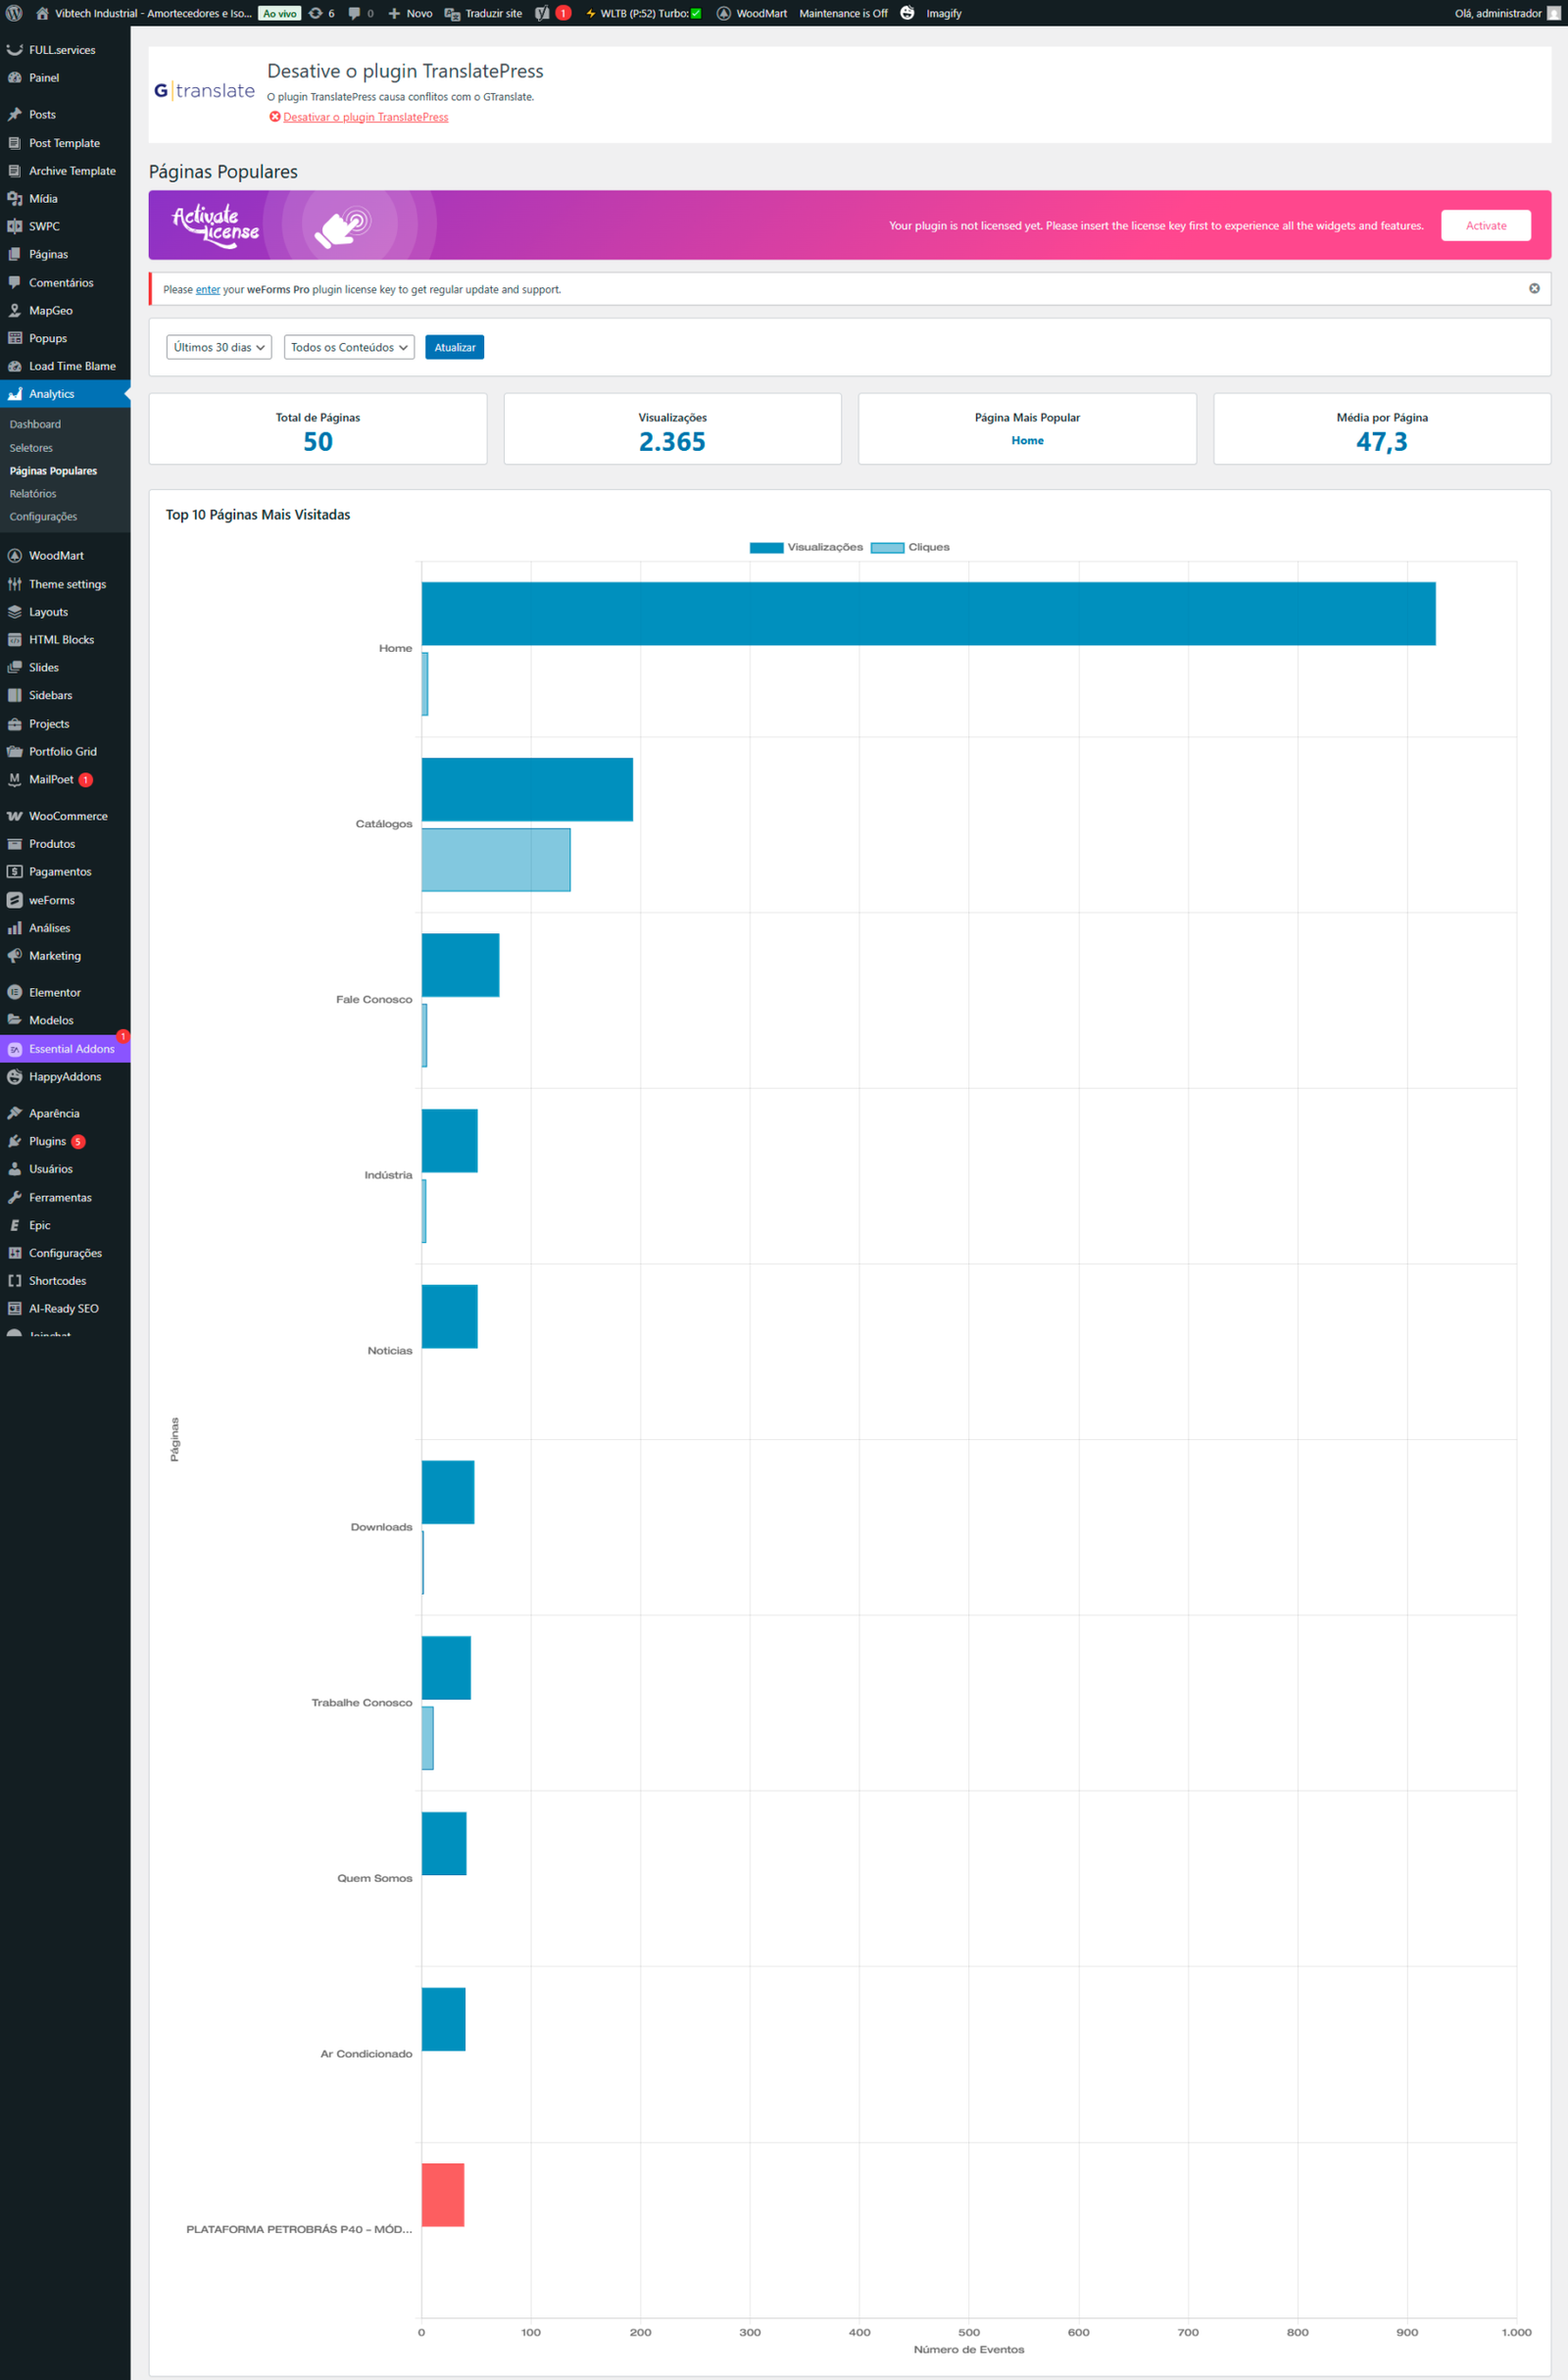The width and height of the screenshot is (1568, 2380).
Task: Open the Novo menu in admin bar
Action: tap(410, 13)
